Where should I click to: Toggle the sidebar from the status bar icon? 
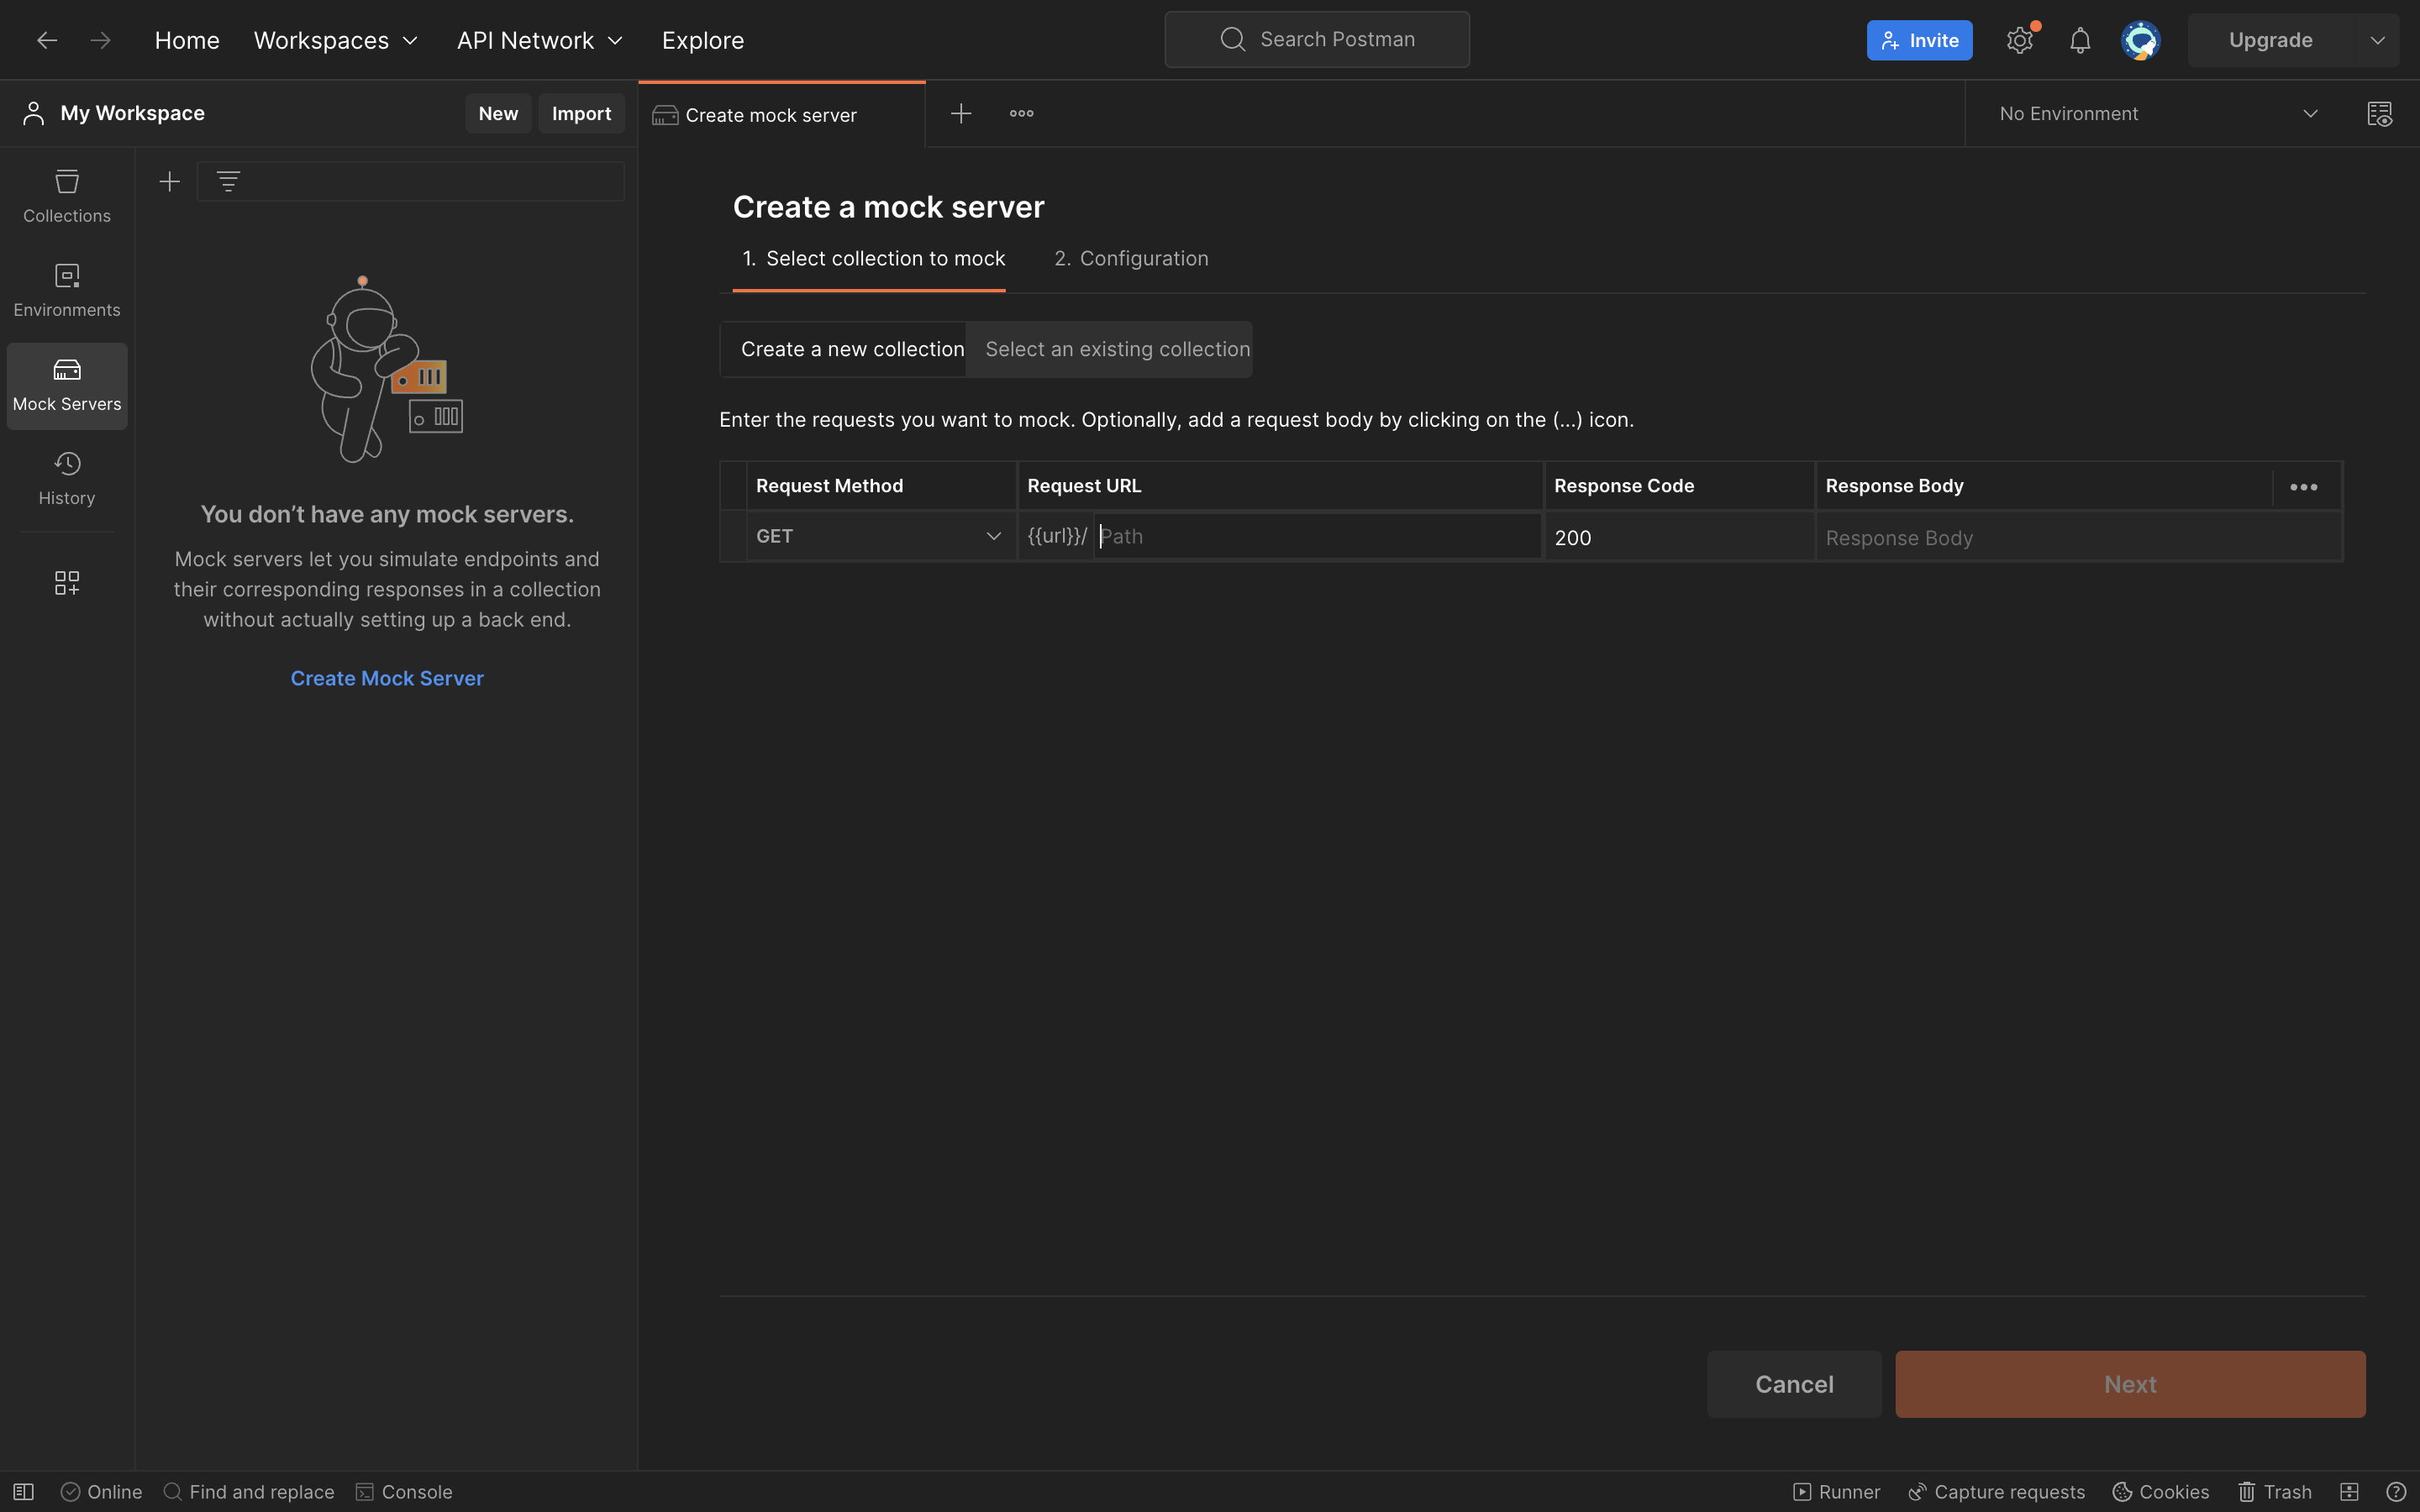point(23,1491)
